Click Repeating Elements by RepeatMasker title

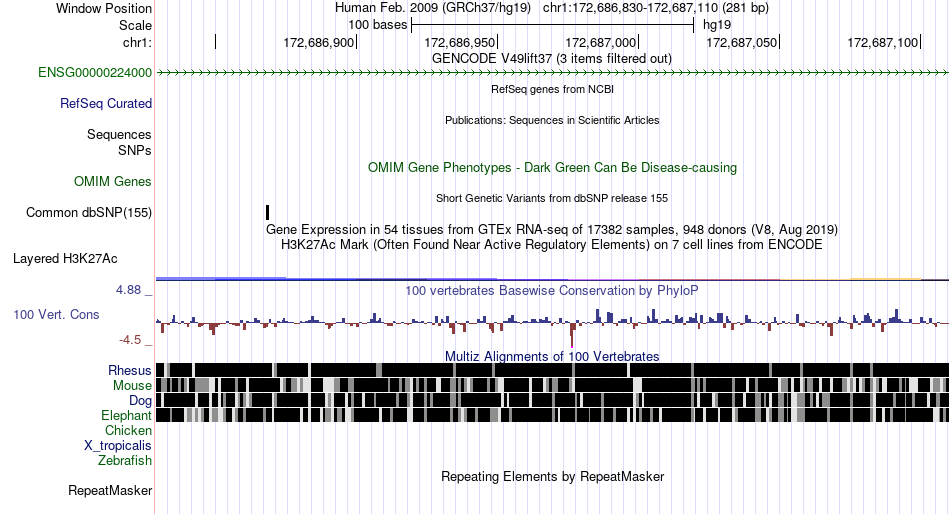552,476
